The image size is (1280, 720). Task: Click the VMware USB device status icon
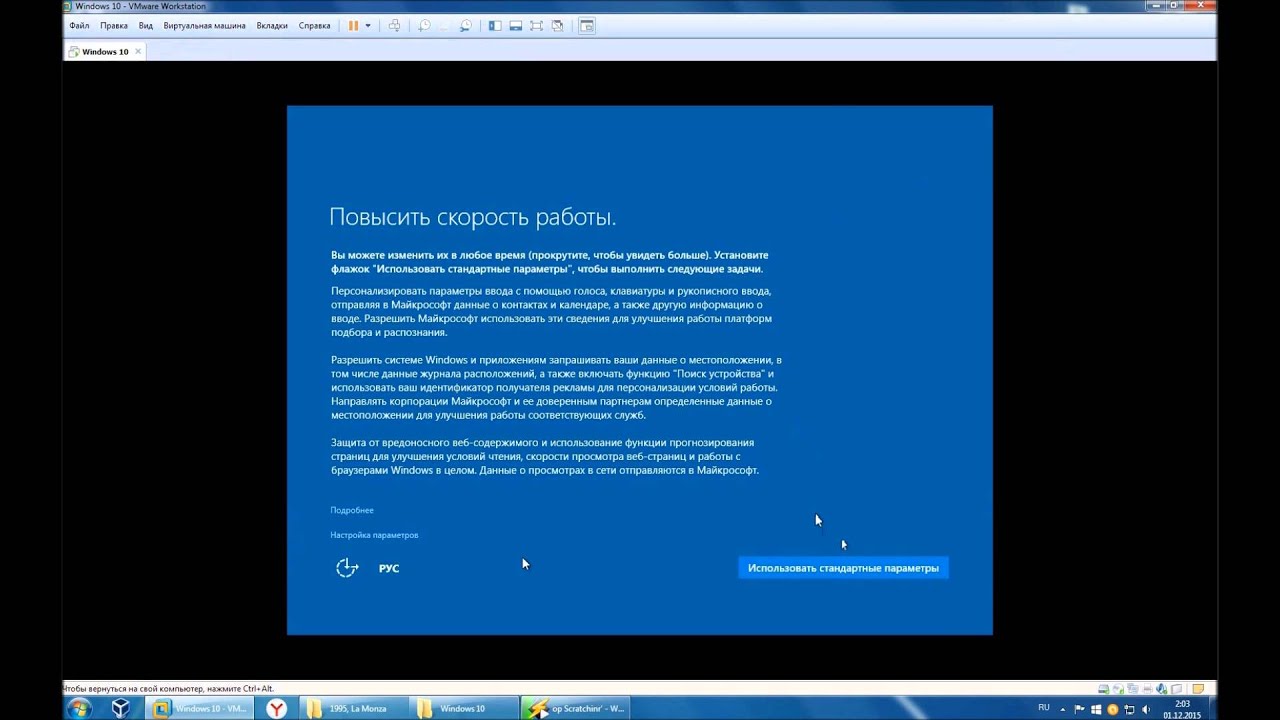tap(1176, 689)
